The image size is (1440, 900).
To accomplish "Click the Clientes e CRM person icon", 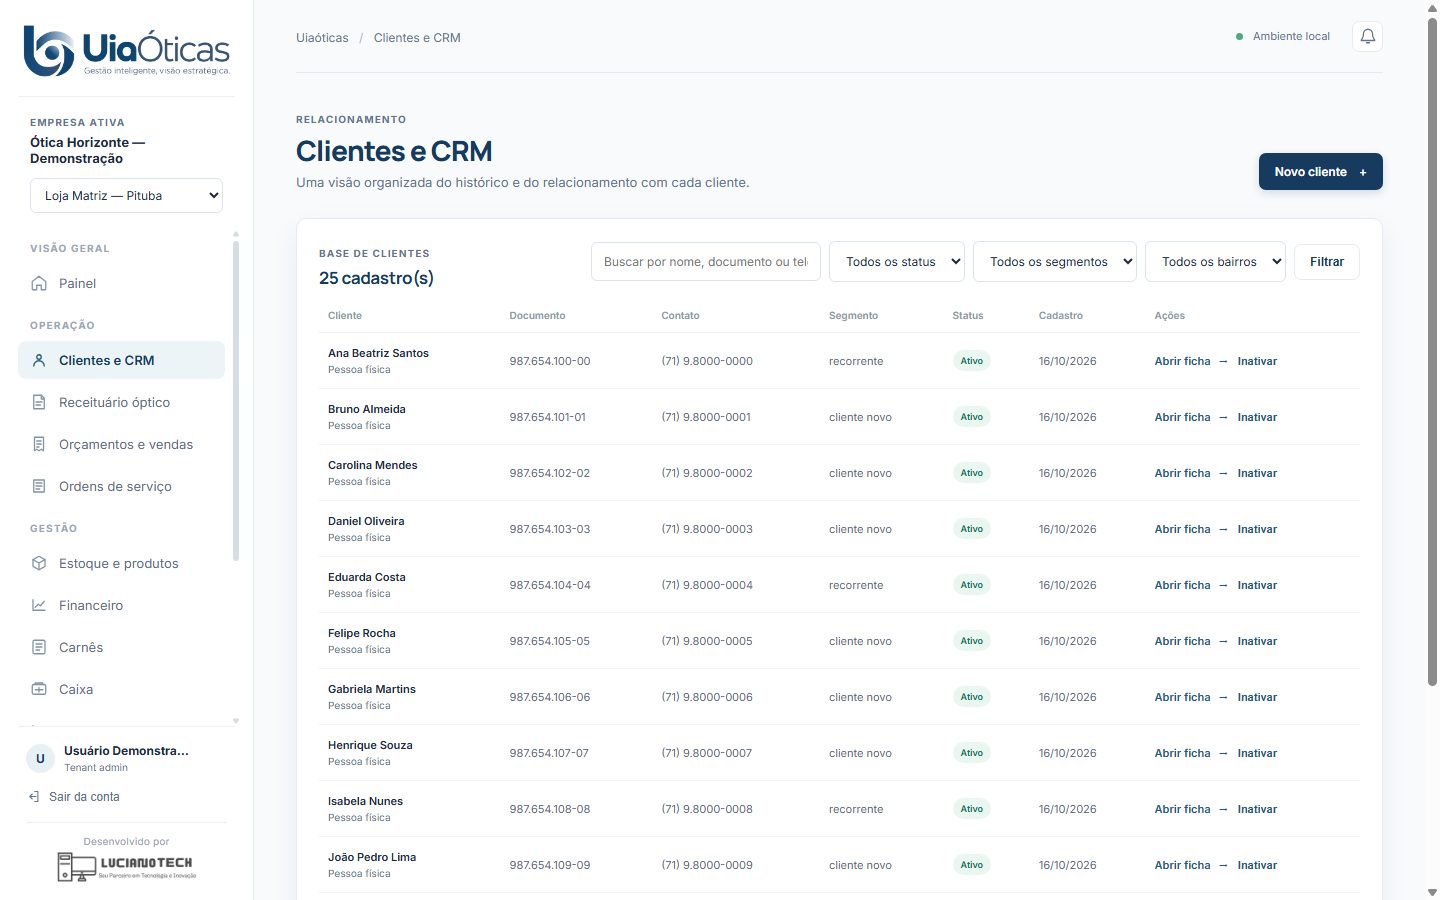I will [x=39, y=361].
